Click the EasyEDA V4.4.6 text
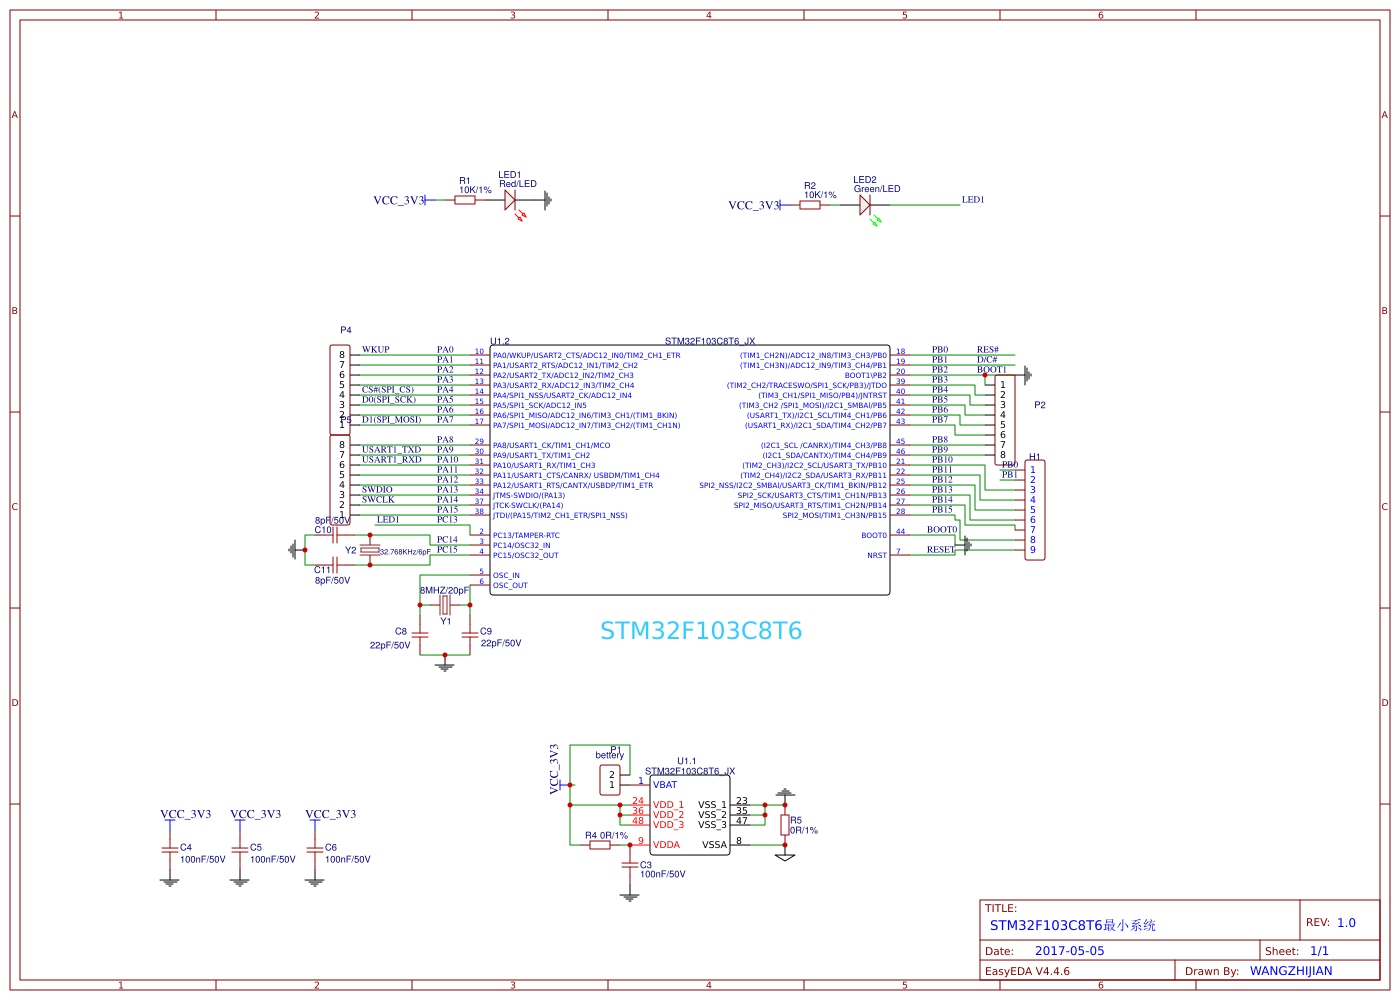This screenshot has height=1006, width=1400. 1027,971
